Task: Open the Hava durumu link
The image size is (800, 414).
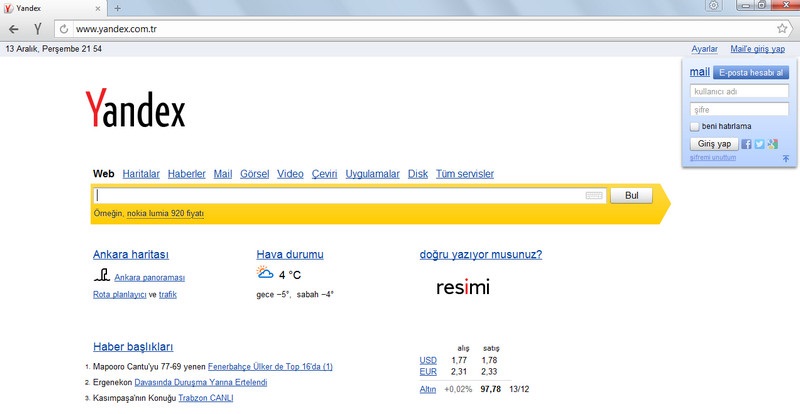Action: (290, 254)
